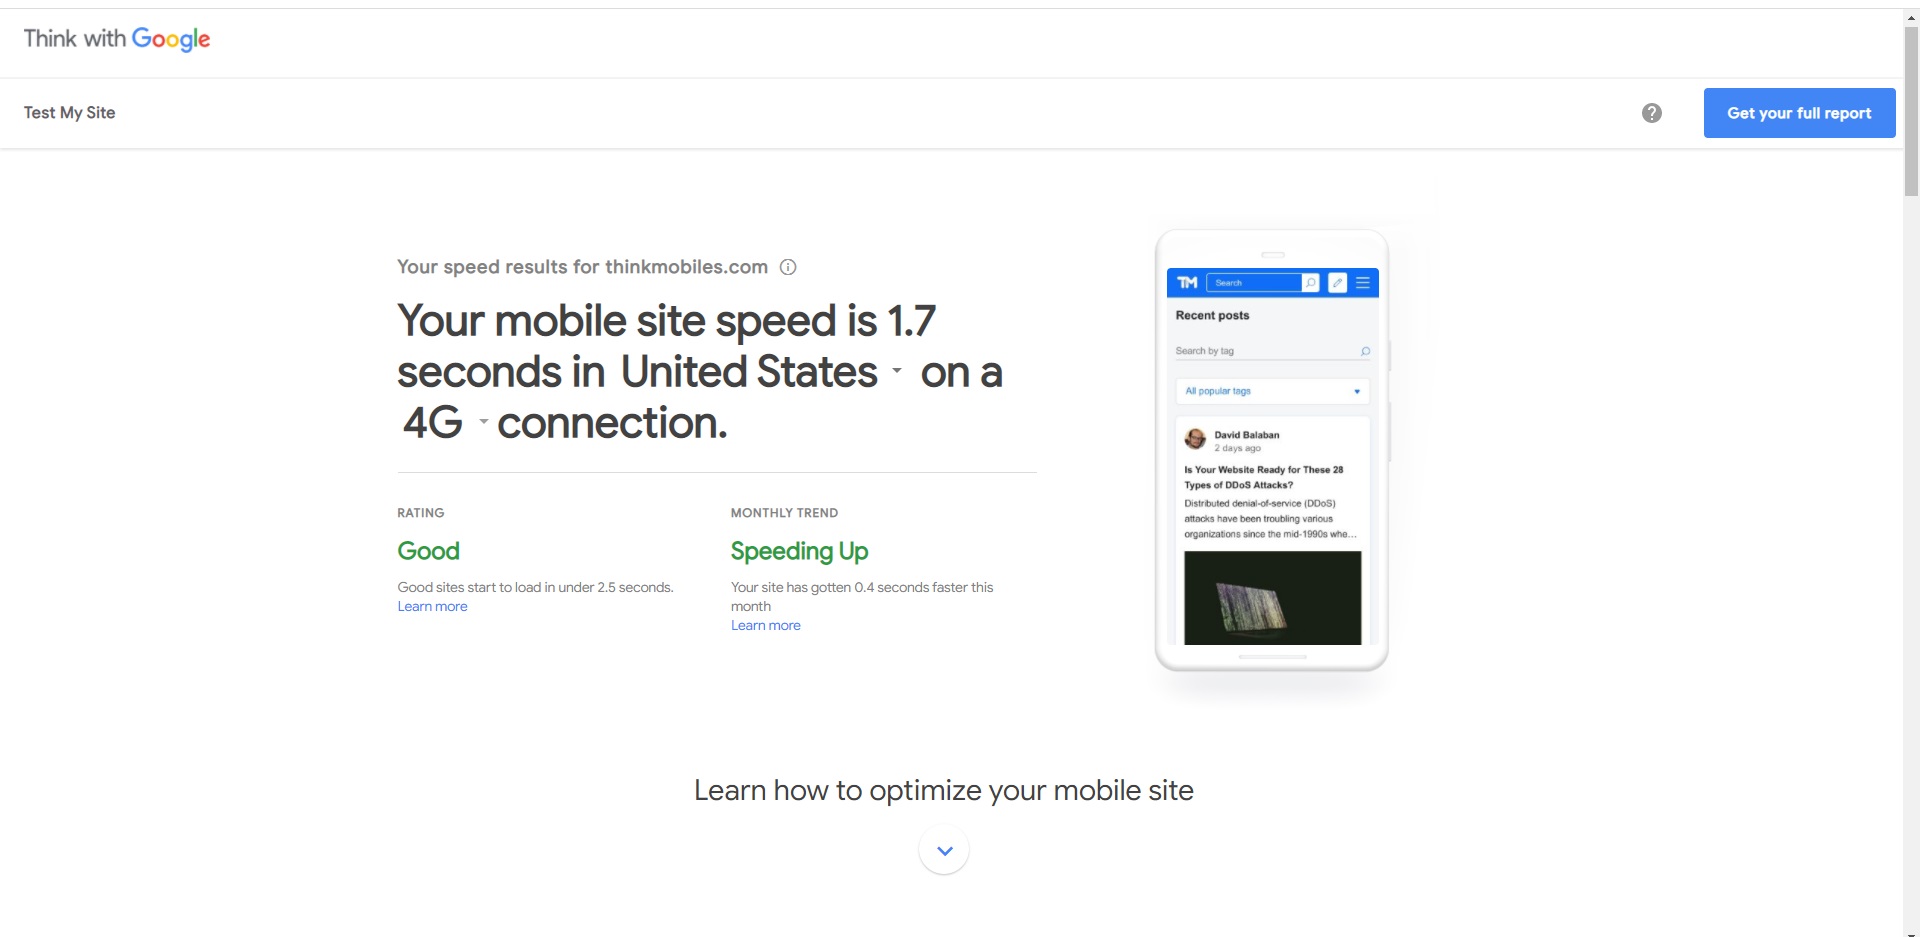The width and height of the screenshot is (1920, 937).
Task: Click the down chevron to see optimization tips
Action: 944,850
